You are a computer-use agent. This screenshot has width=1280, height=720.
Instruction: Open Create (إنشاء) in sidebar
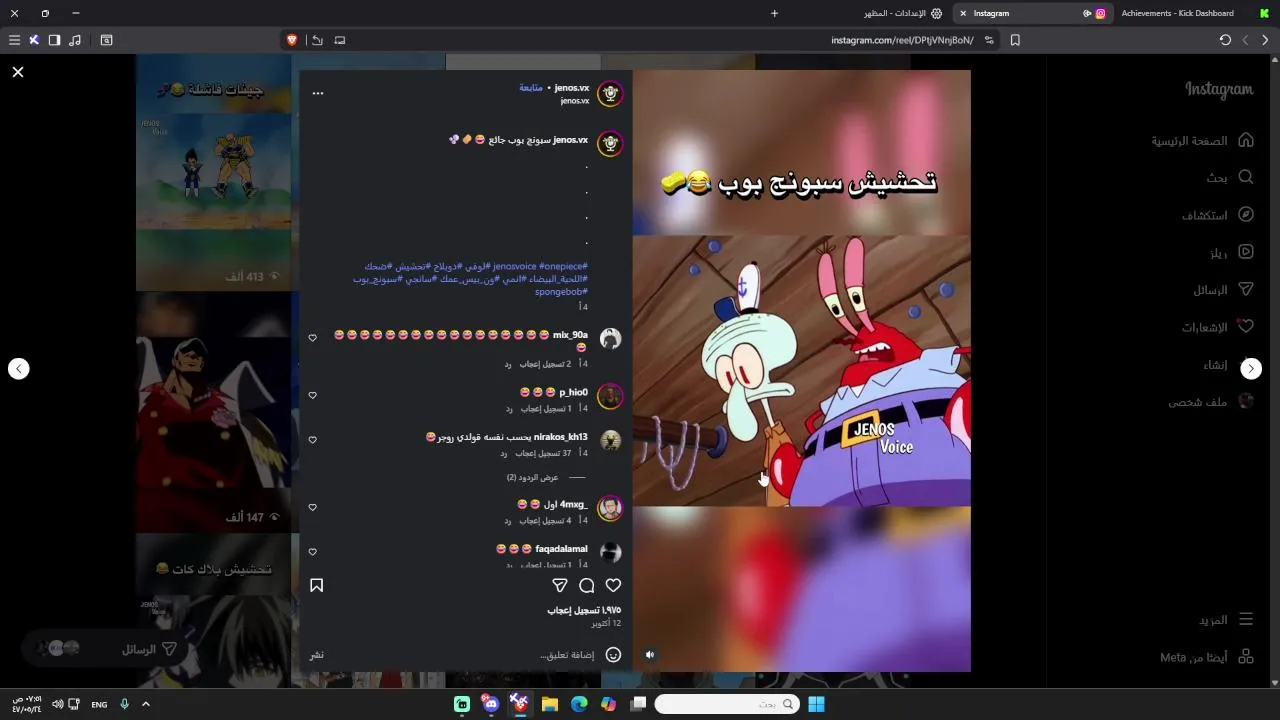click(x=1228, y=365)
